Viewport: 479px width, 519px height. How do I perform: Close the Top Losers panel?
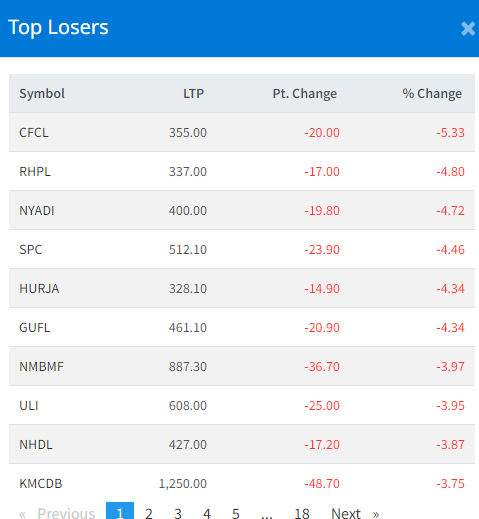468,29
